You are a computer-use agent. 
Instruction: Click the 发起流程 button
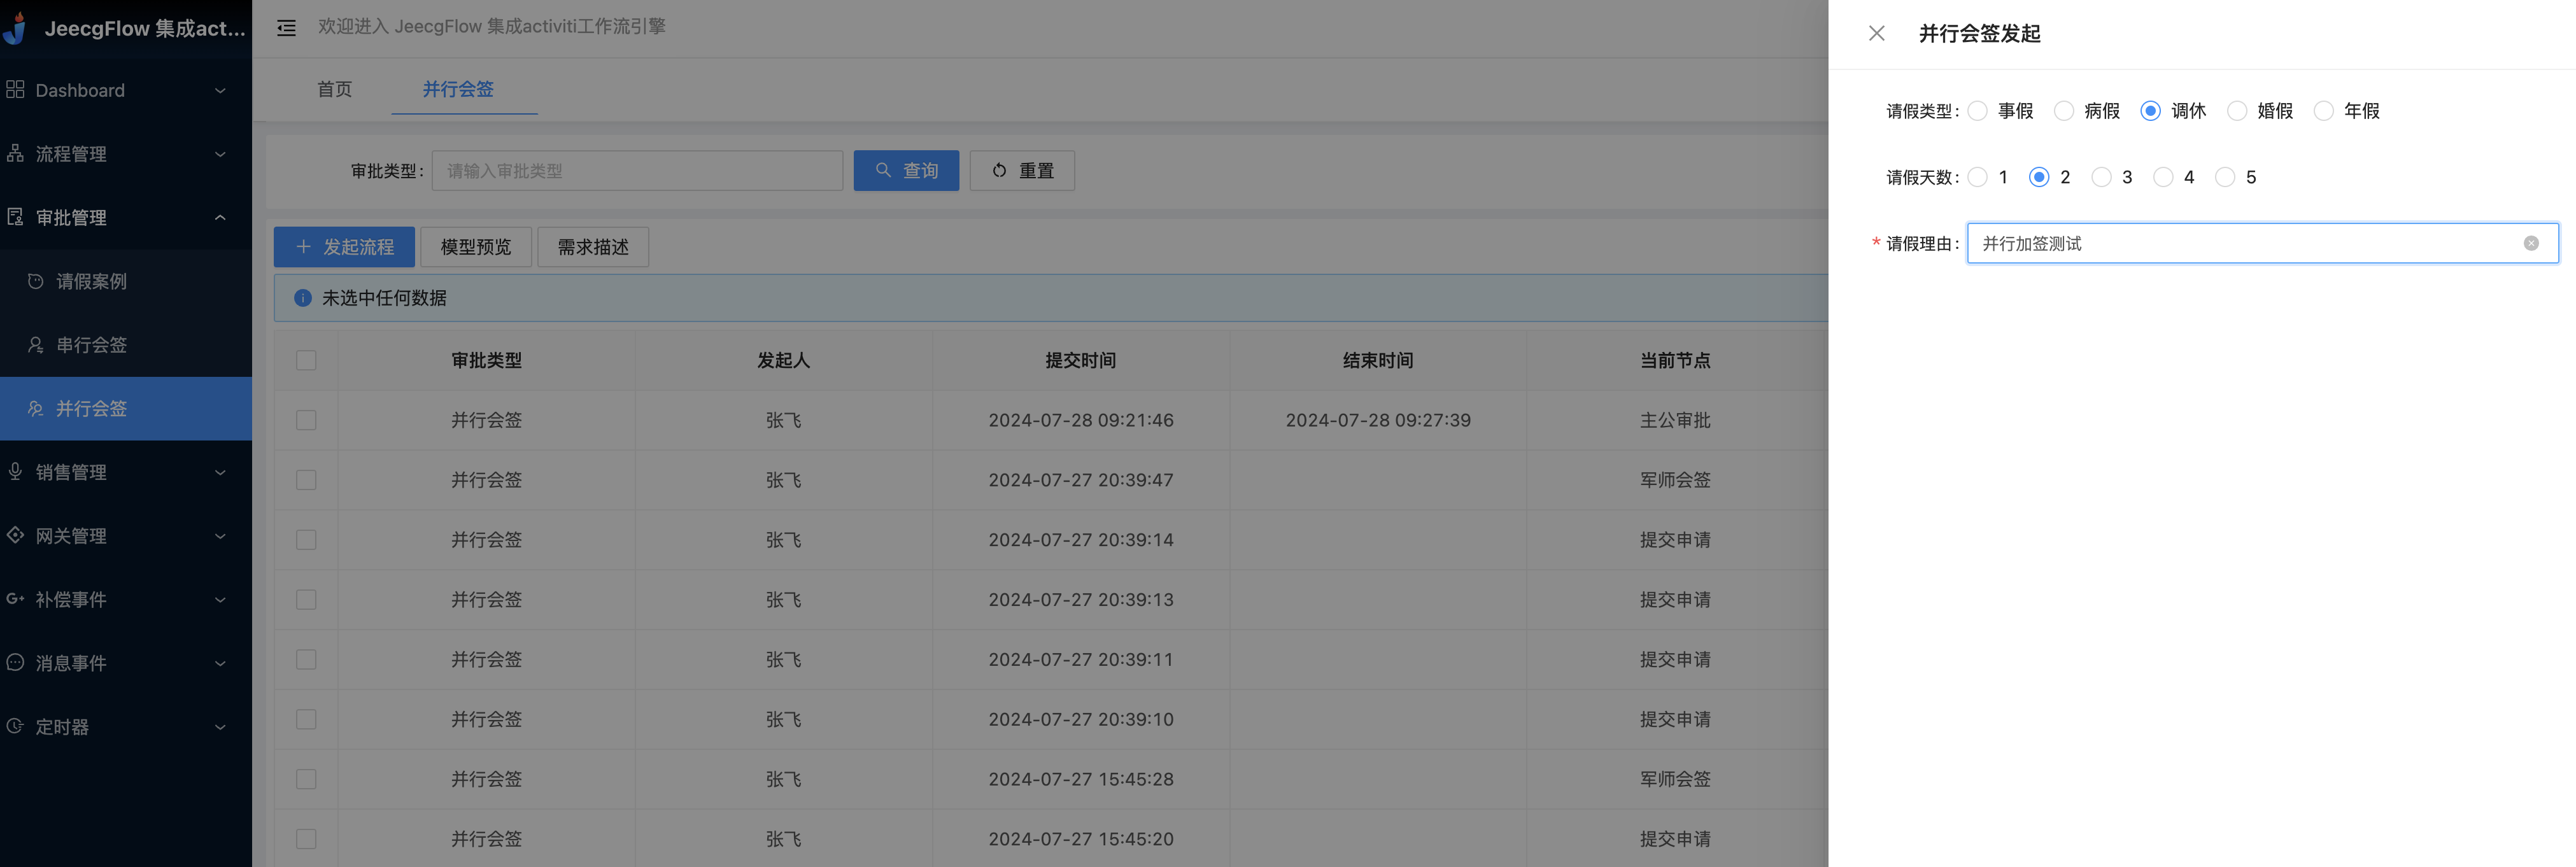[x=344, y=247]
